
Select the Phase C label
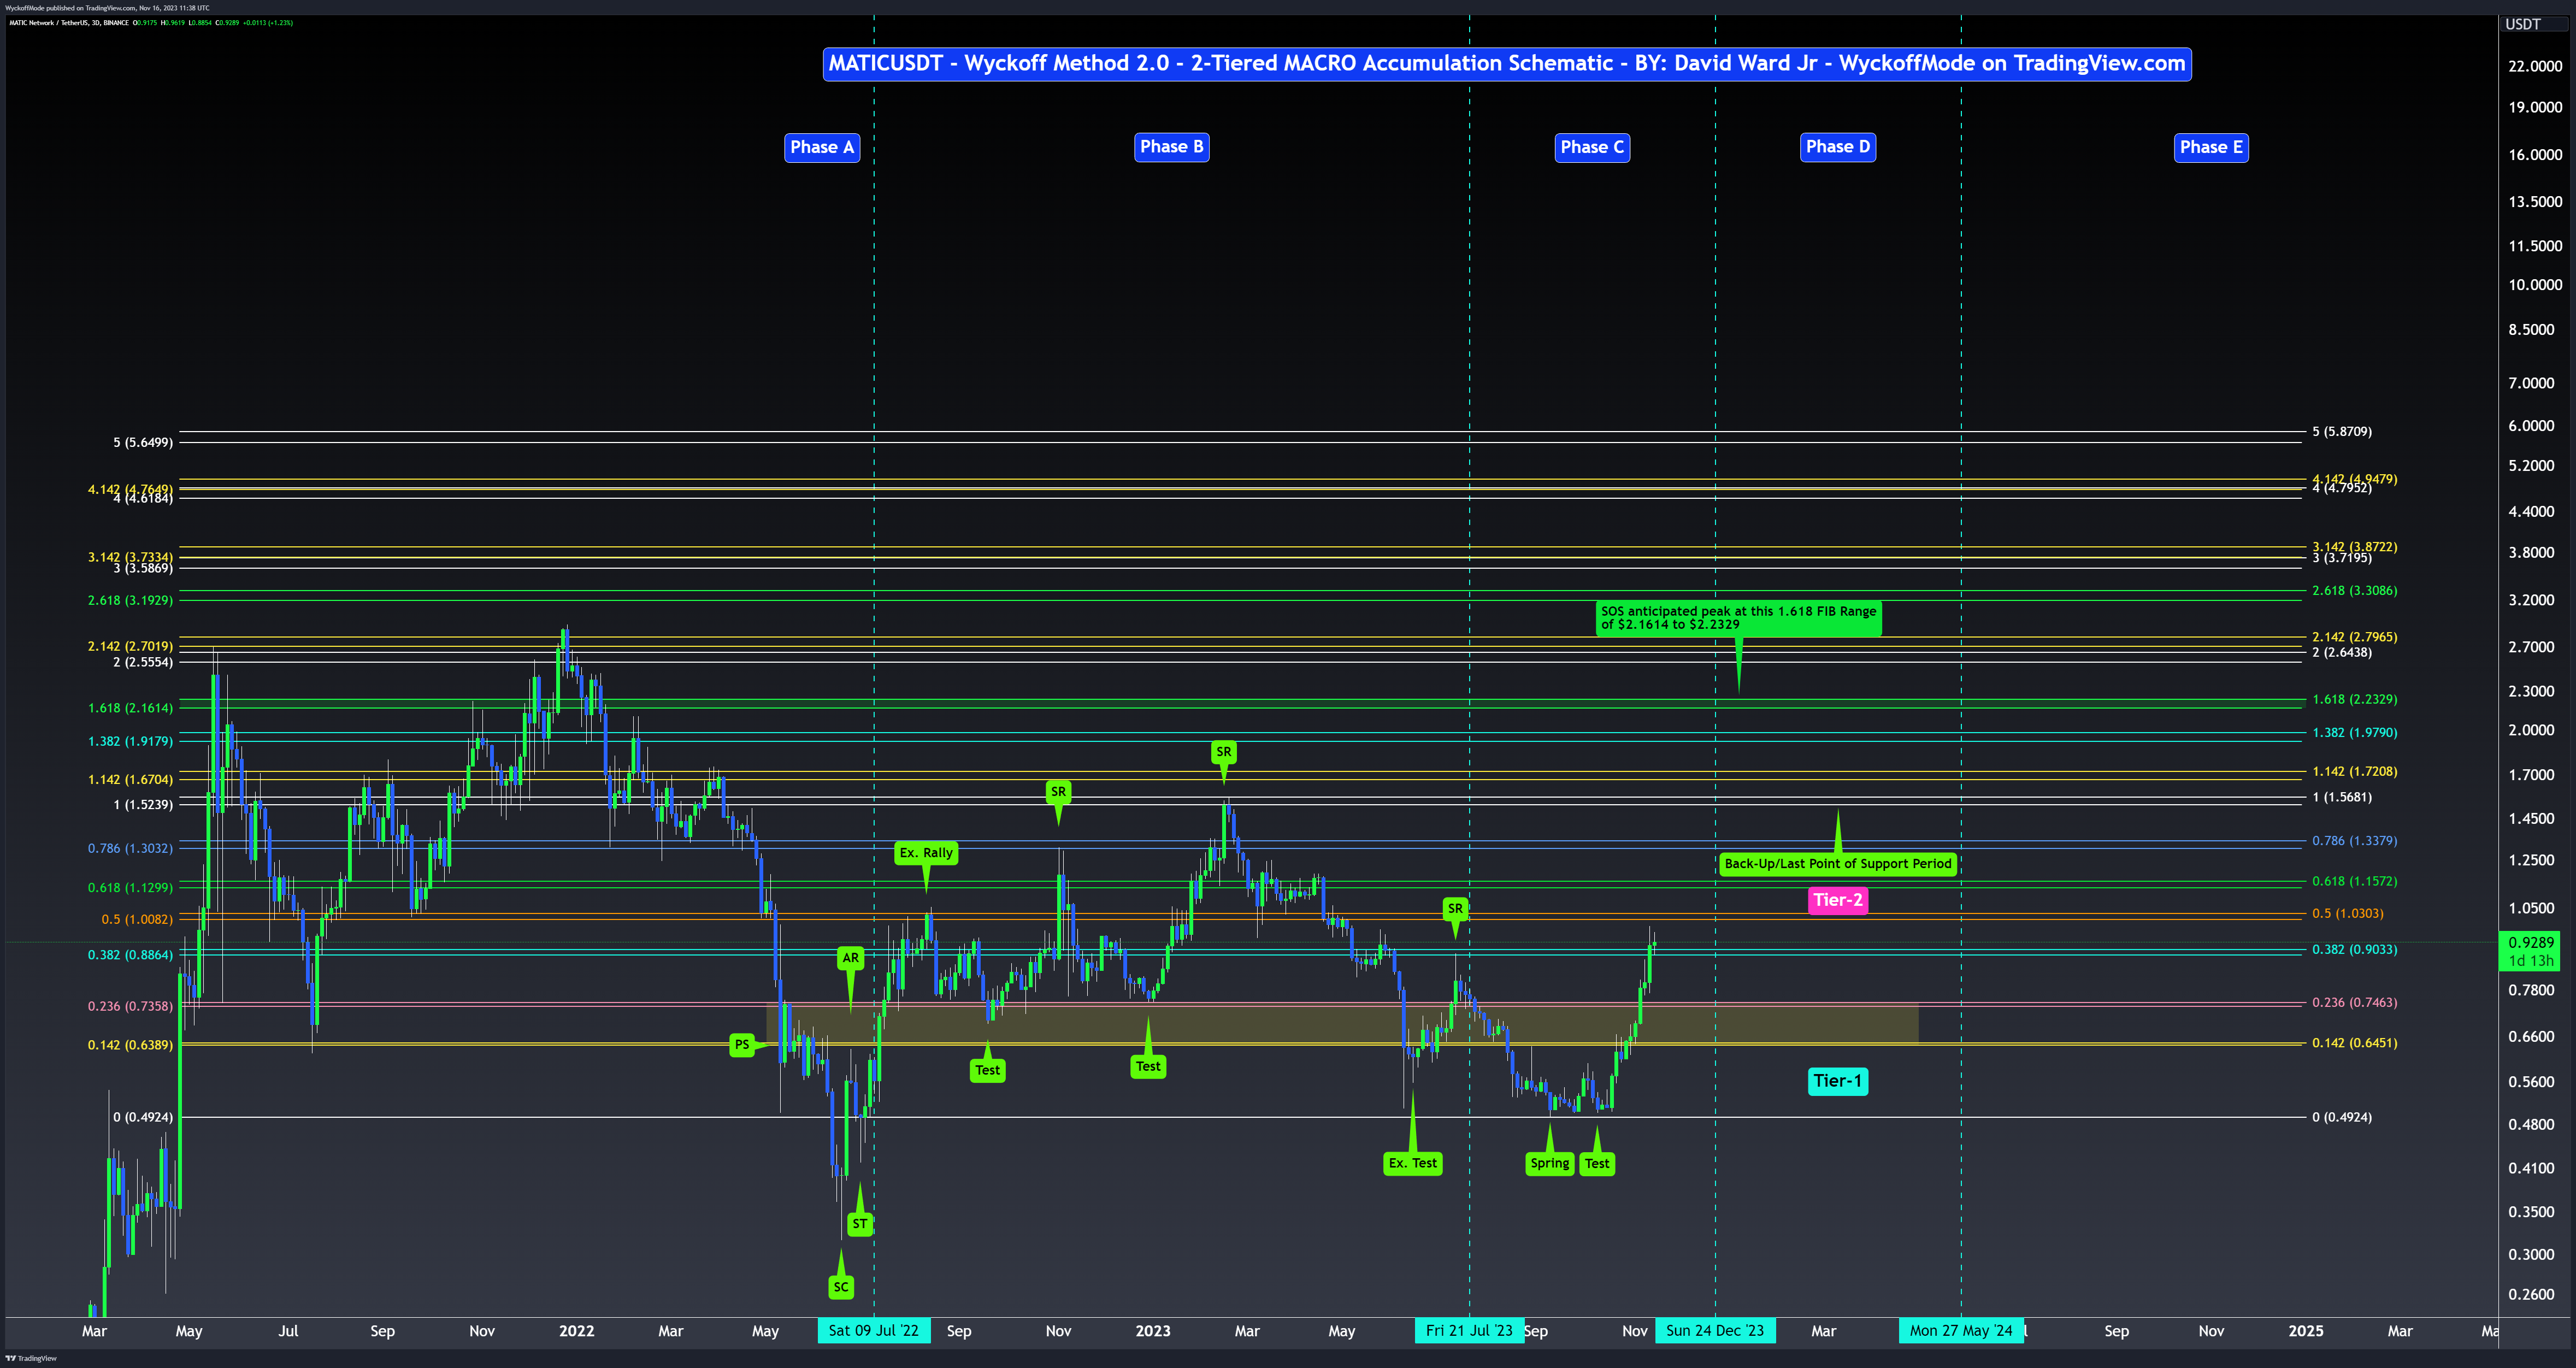[1592, 148]
